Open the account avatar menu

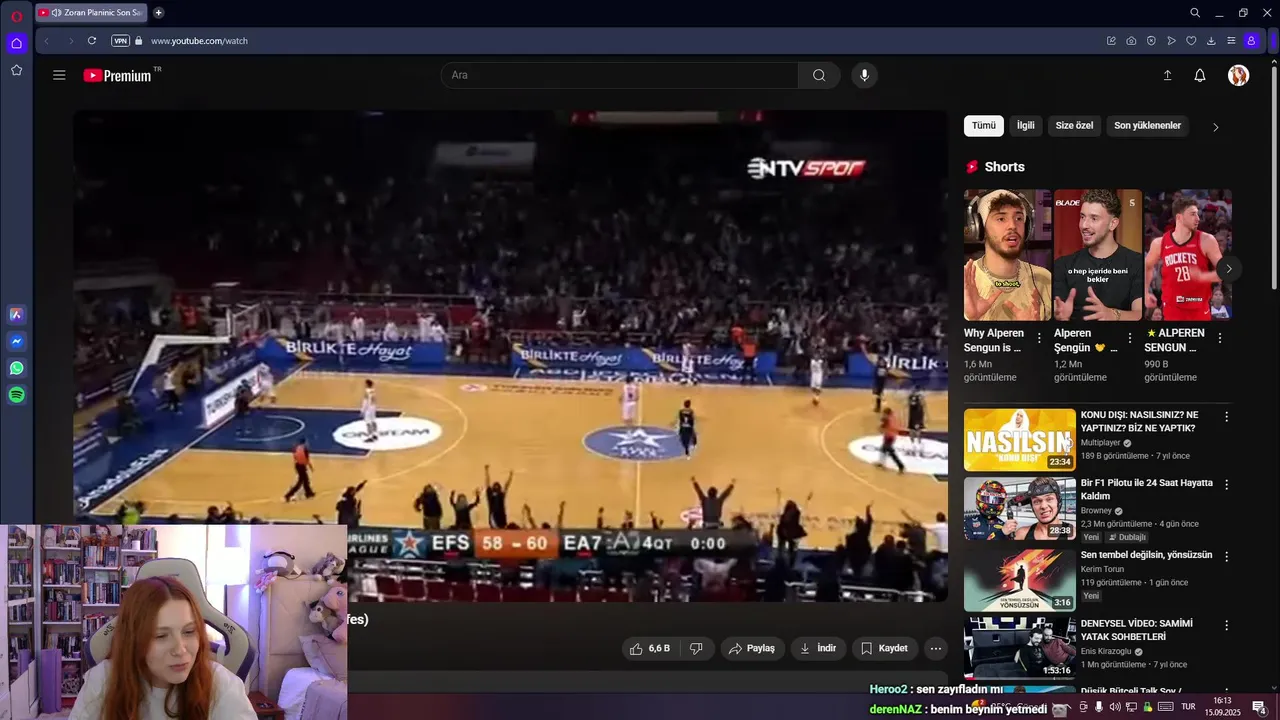coord(1239,75)
